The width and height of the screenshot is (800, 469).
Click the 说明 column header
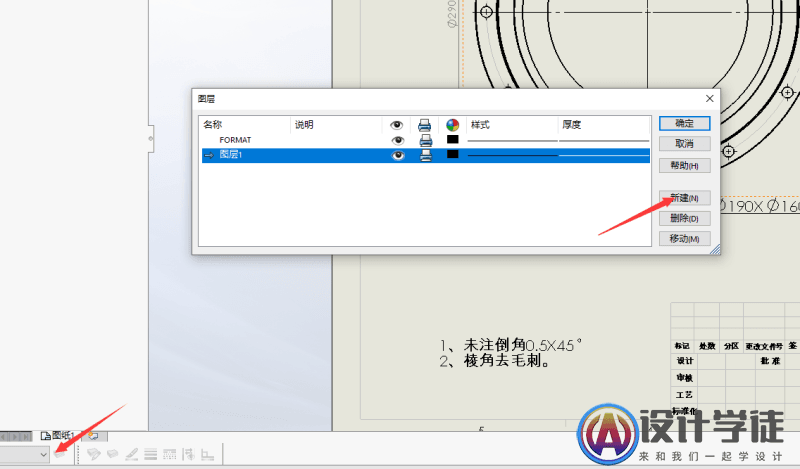(304, 125)
